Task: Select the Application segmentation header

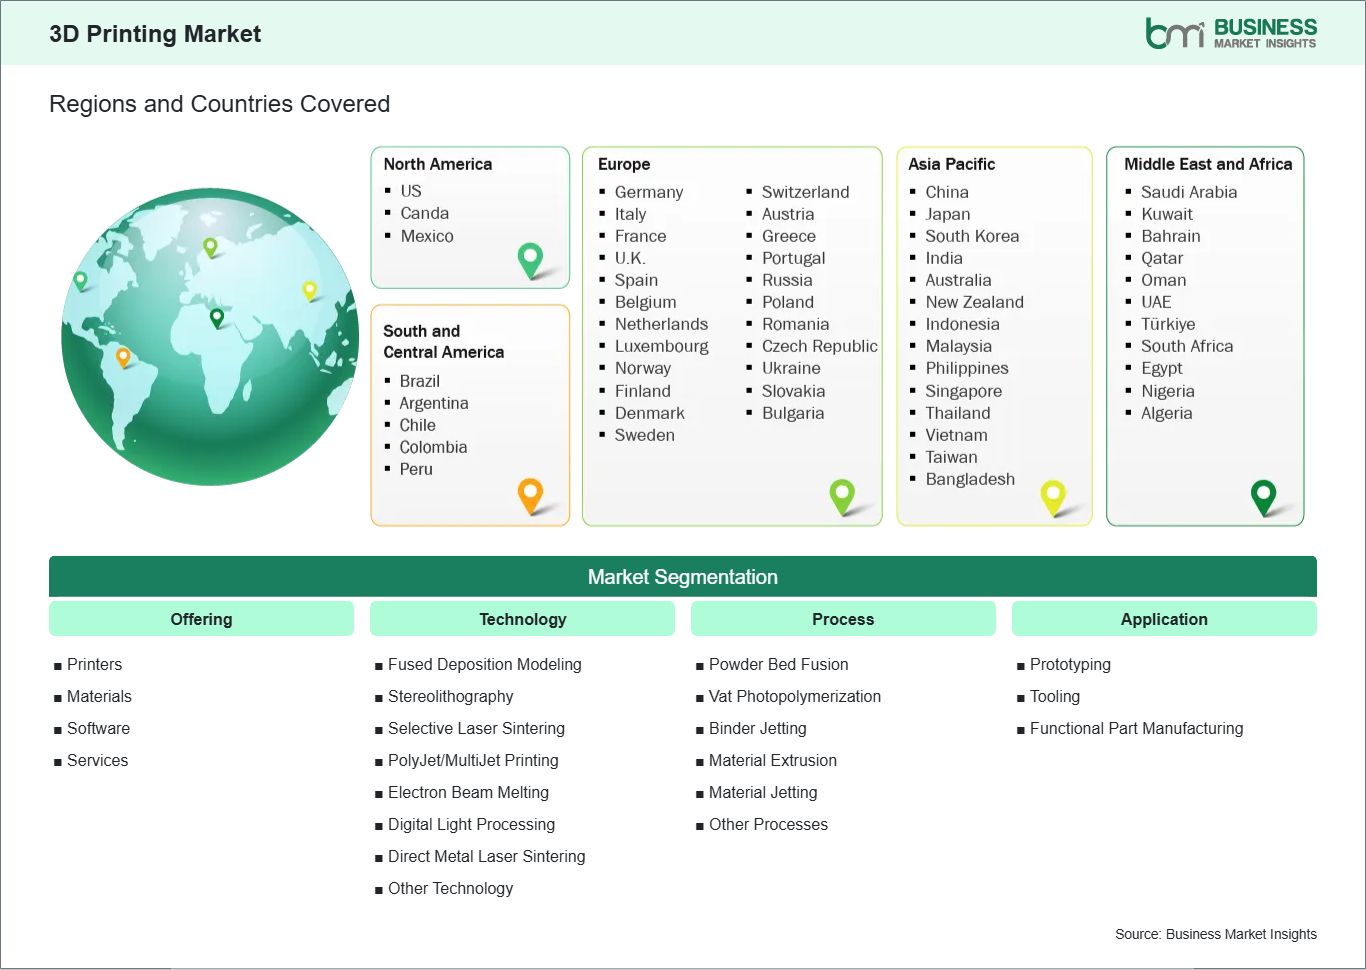Action: point(1164,619)
